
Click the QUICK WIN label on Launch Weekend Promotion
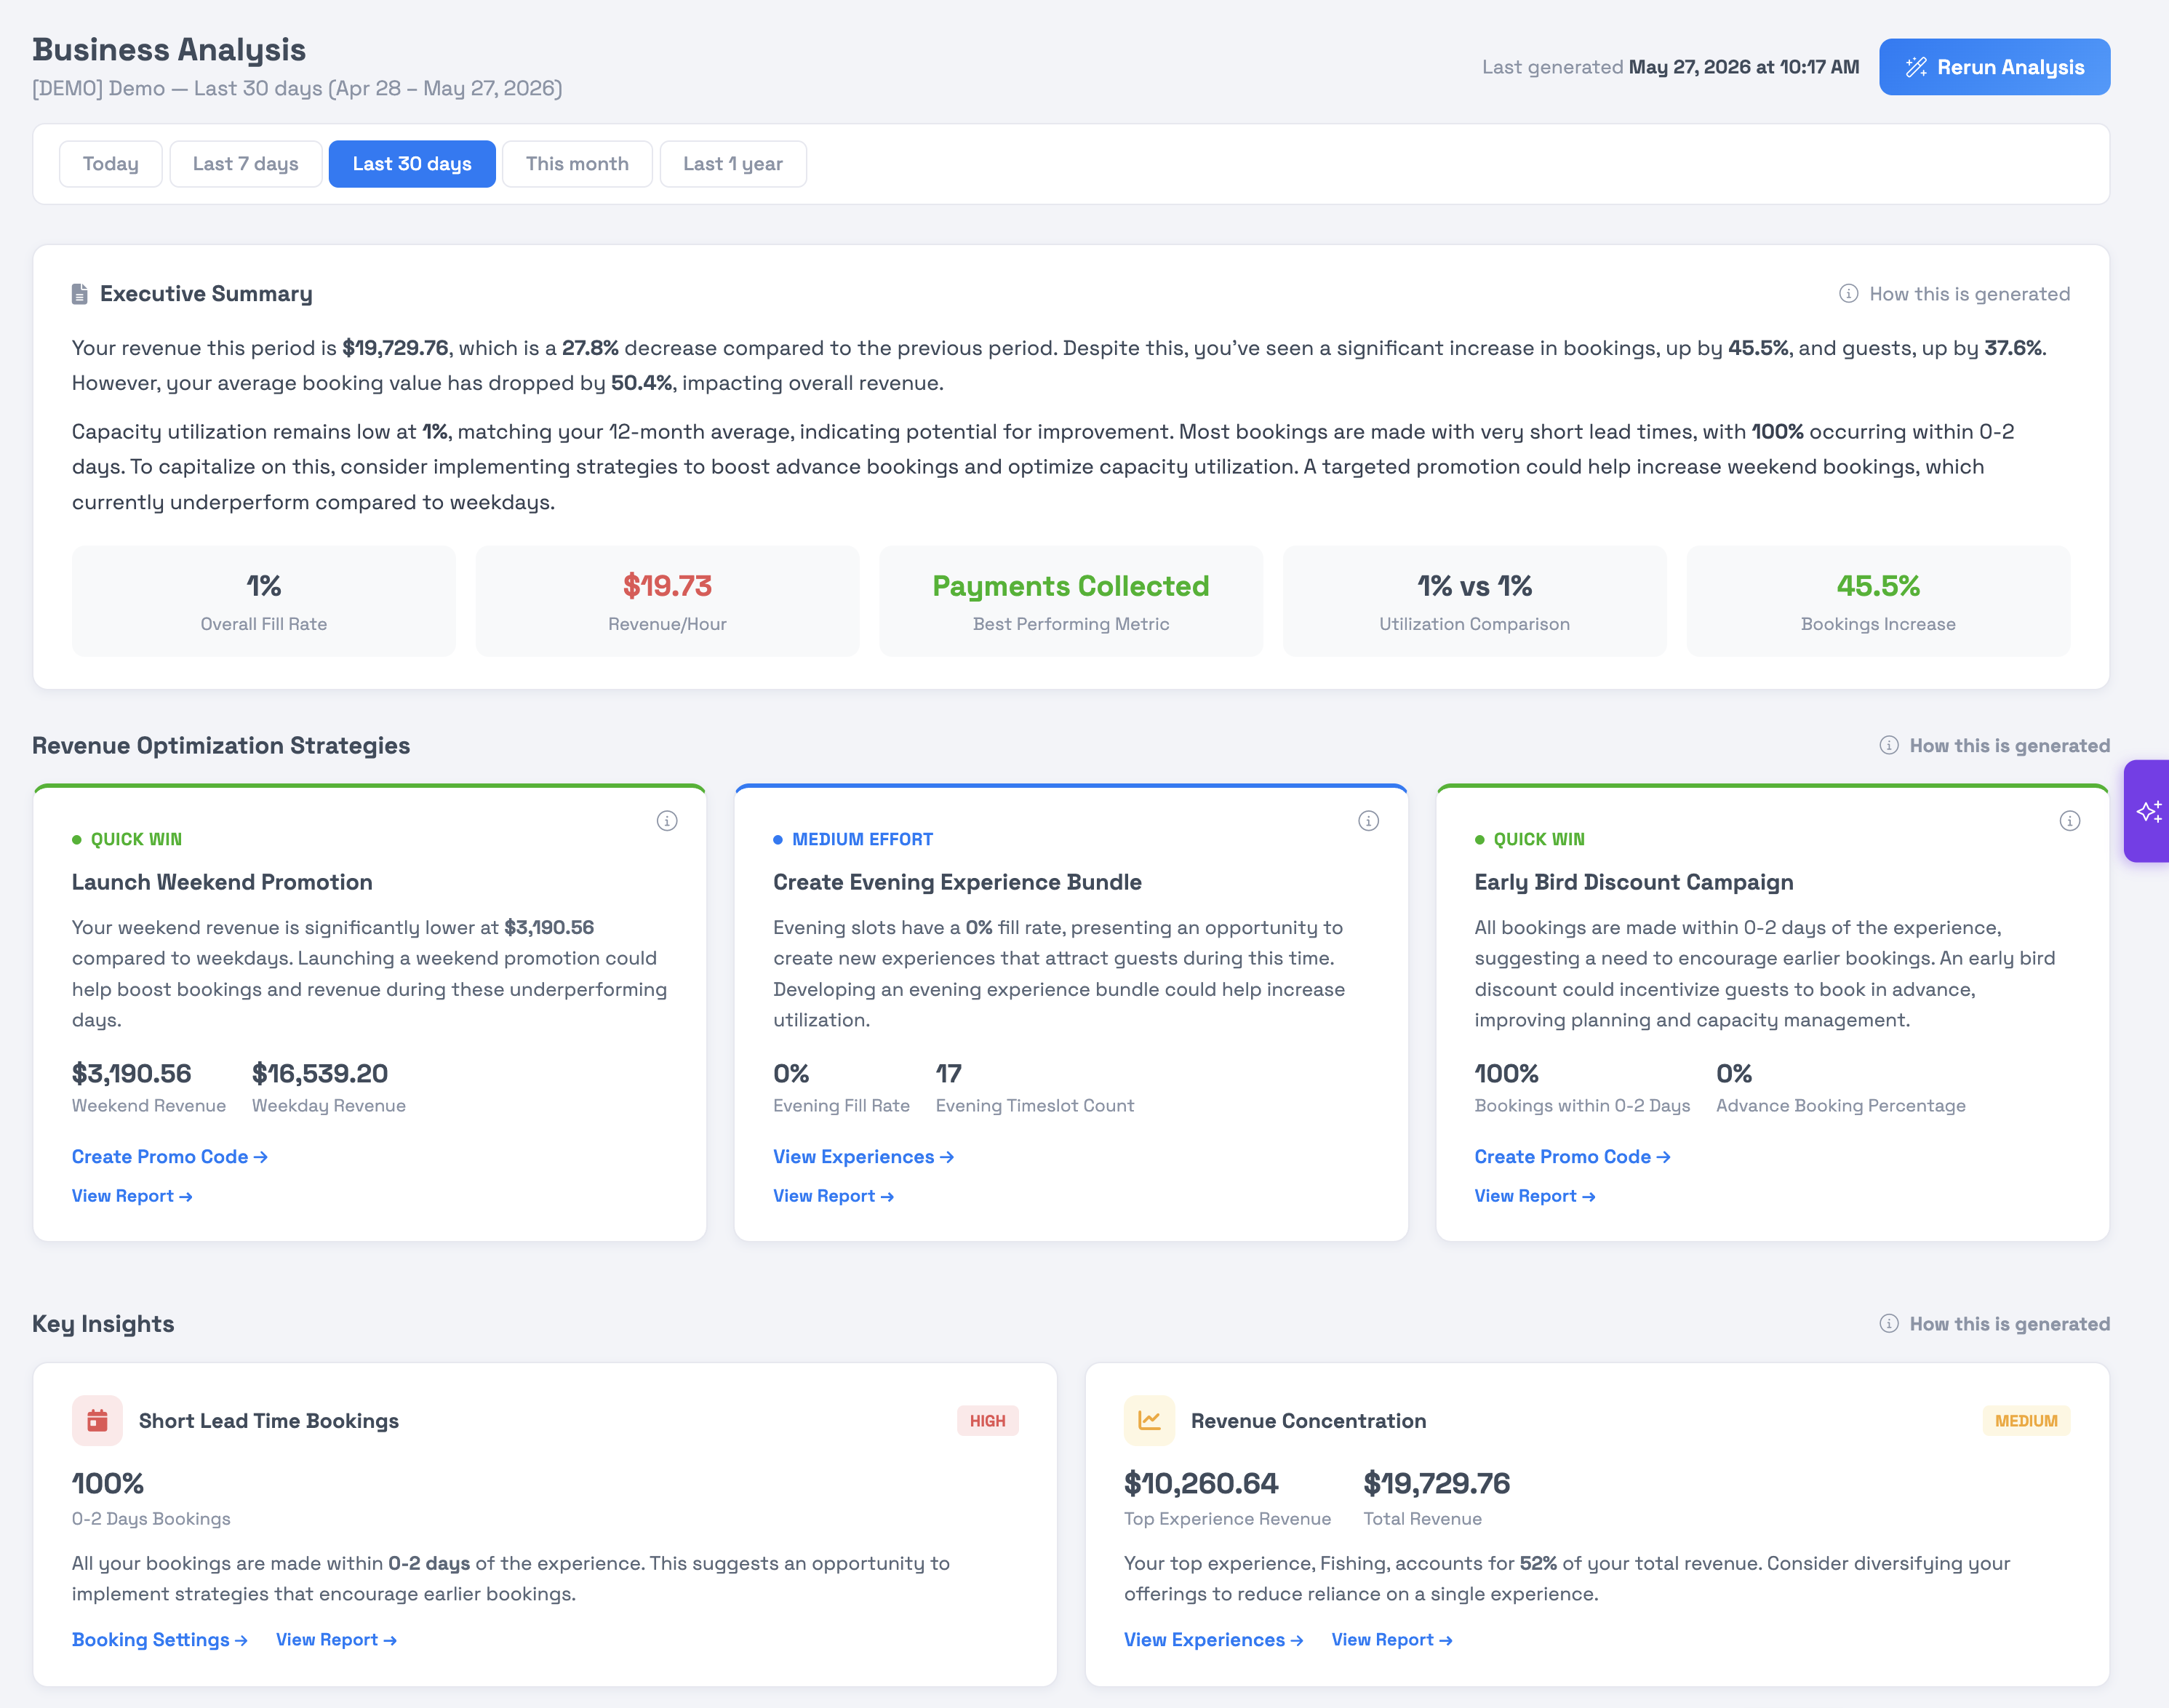coord(136,840)
